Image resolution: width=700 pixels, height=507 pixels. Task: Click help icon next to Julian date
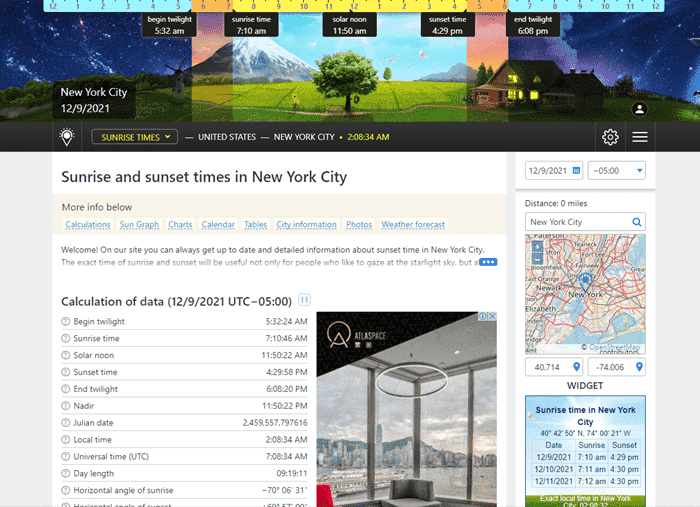click(x=66, y=423)
